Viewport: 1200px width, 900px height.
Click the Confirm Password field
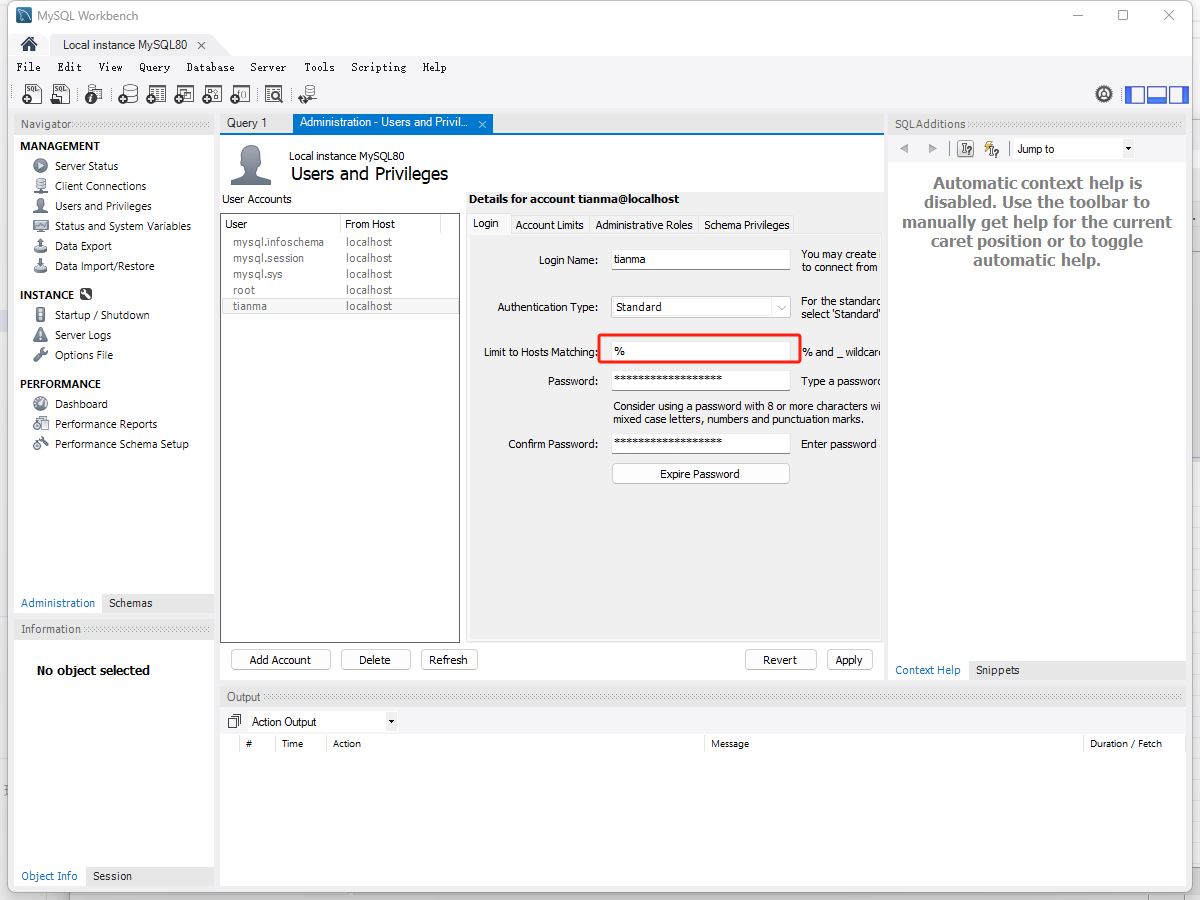[x=701, y=442]
